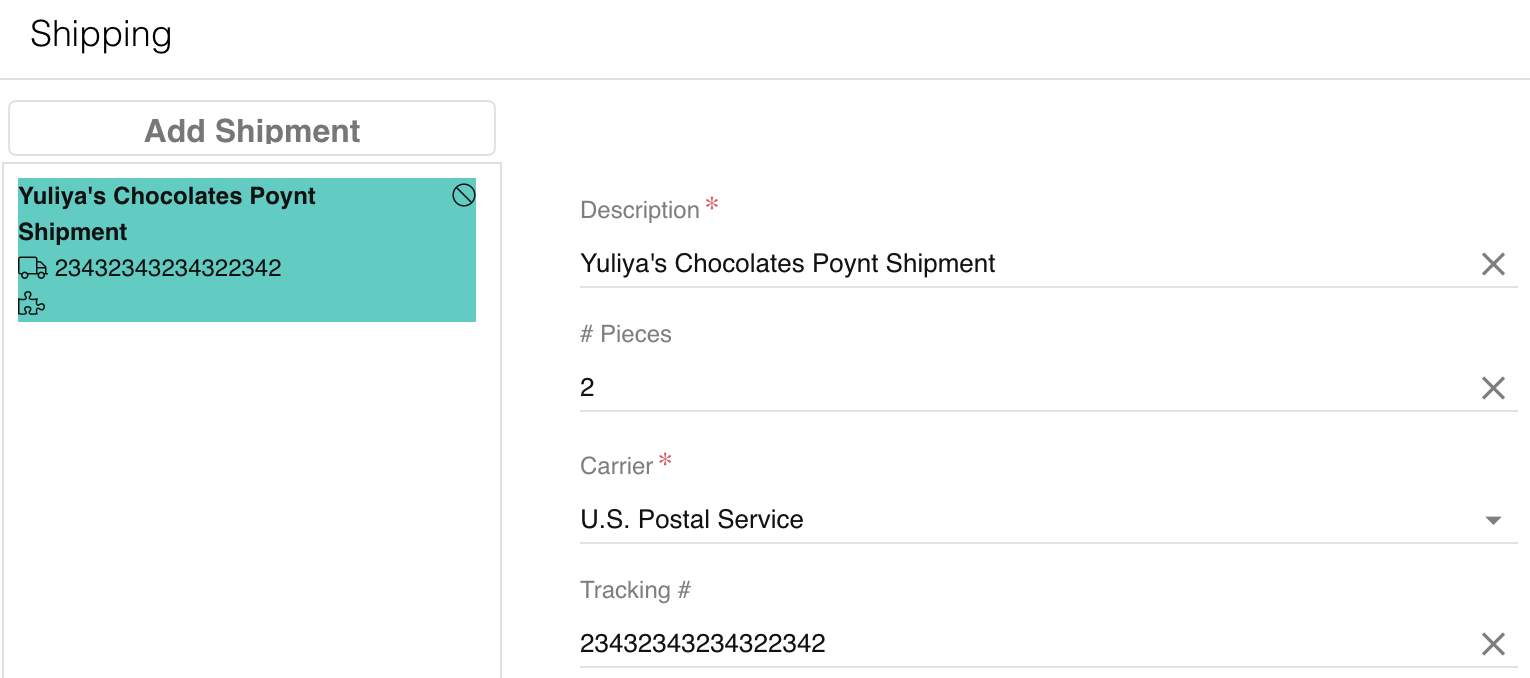Image resolution: width=1530 pixels, height=678 pixels.
Task: Focus the Tracking # input field
Action: (1025, 643)
